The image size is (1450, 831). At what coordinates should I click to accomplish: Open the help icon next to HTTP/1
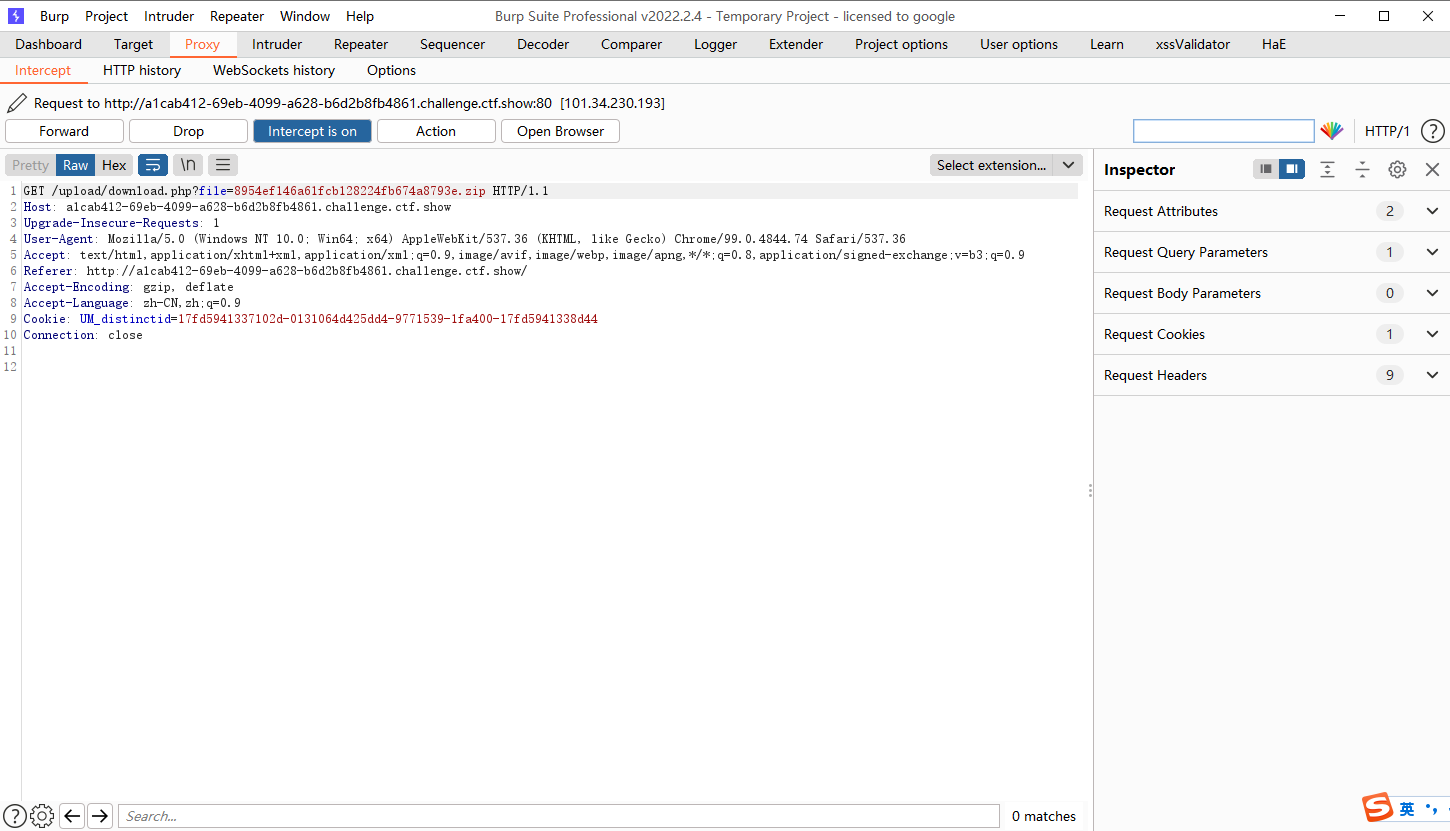tap(1432, 131)
